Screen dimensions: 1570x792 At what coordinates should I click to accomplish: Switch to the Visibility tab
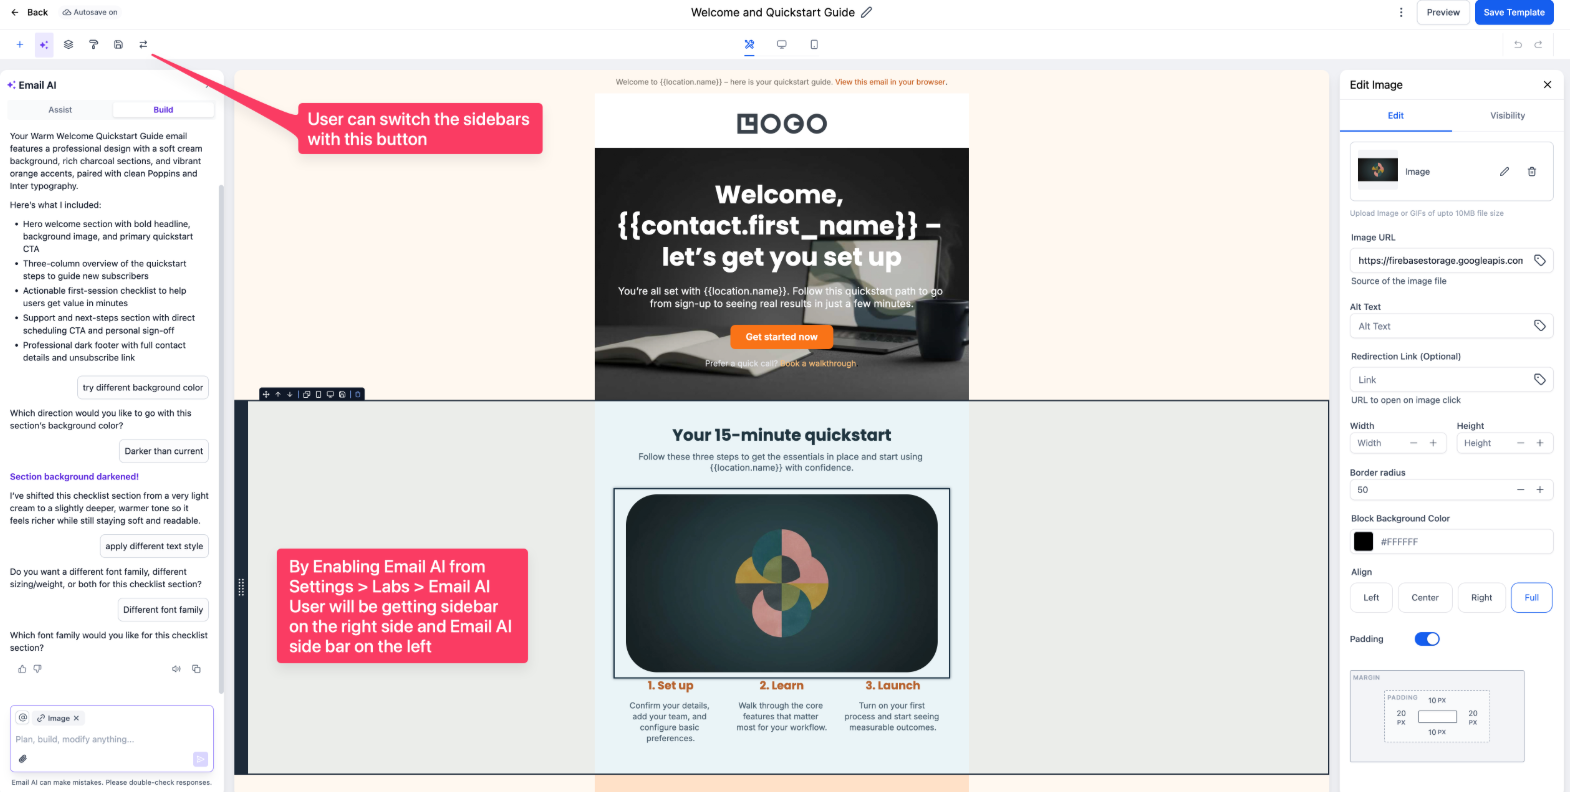tap(1507, 116)
